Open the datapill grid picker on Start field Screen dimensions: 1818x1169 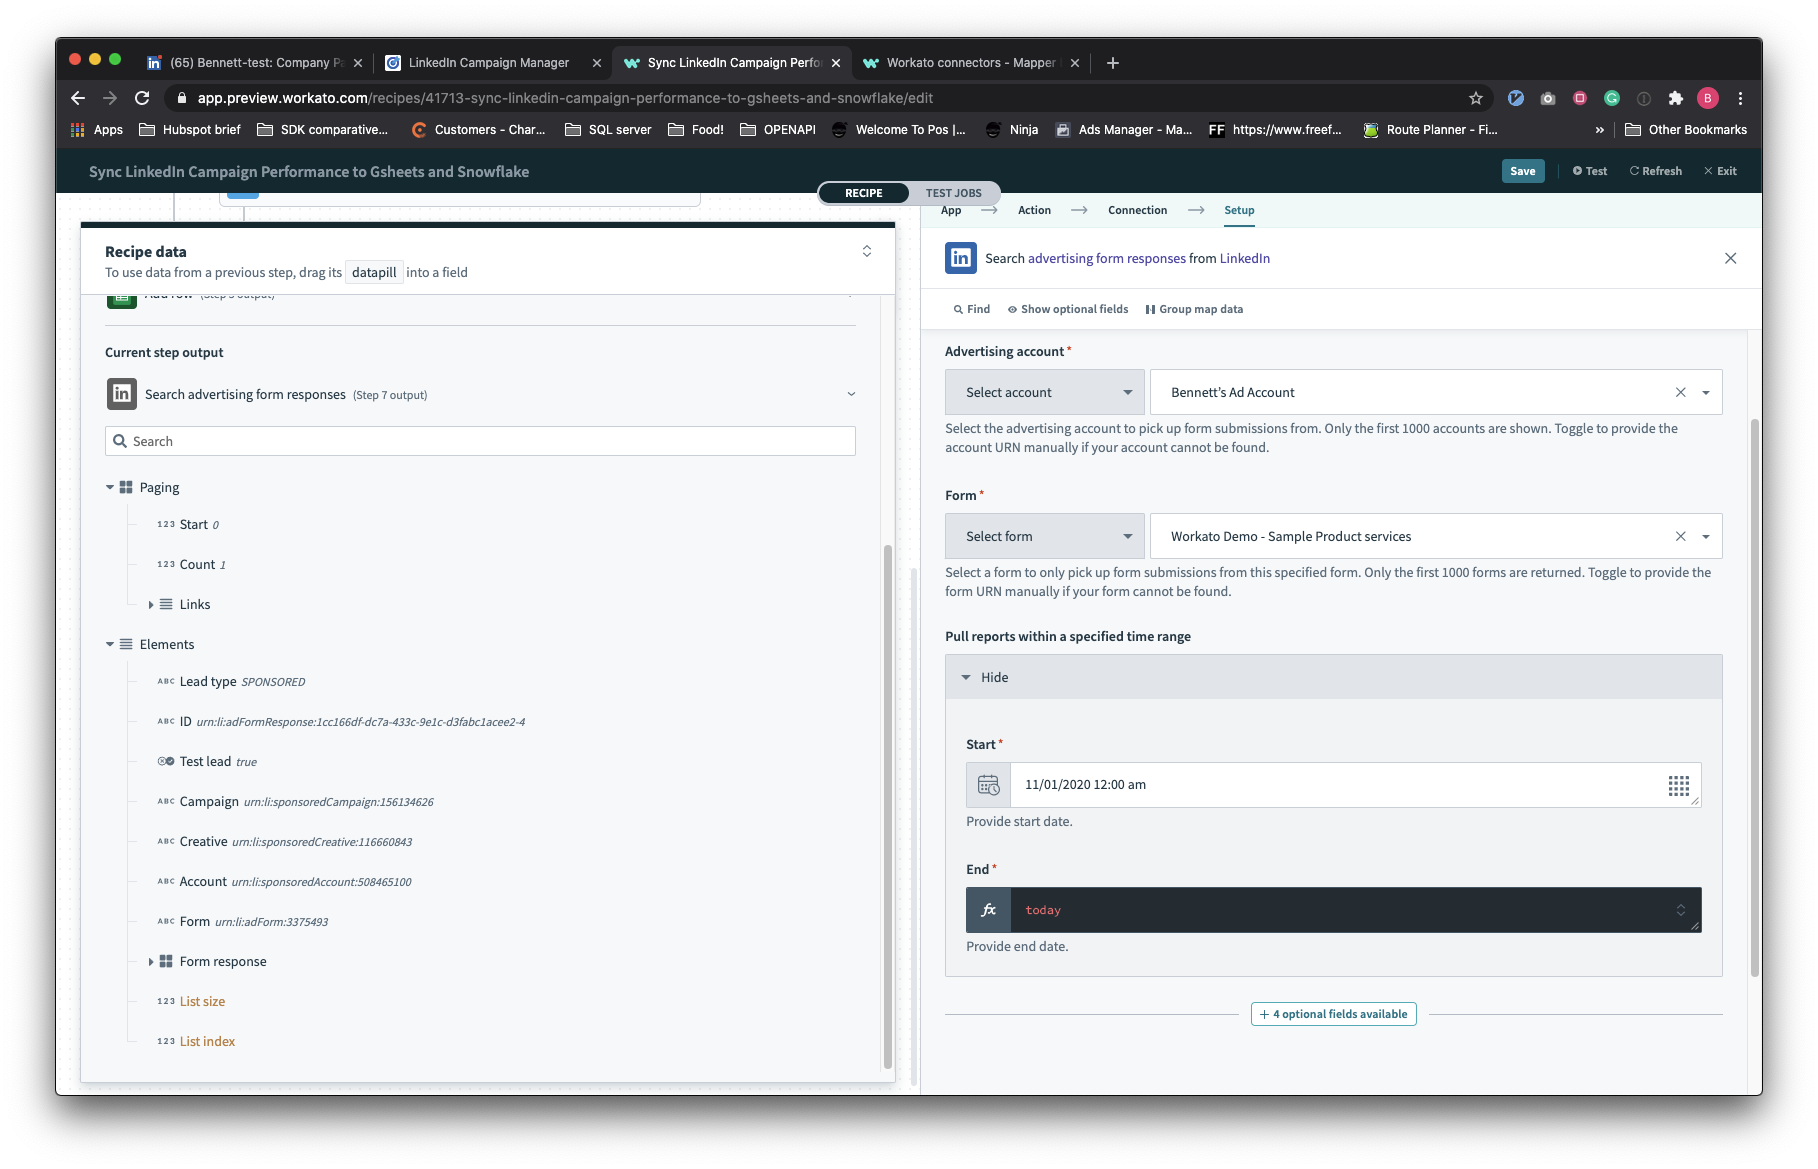[x=1678, y=785]
